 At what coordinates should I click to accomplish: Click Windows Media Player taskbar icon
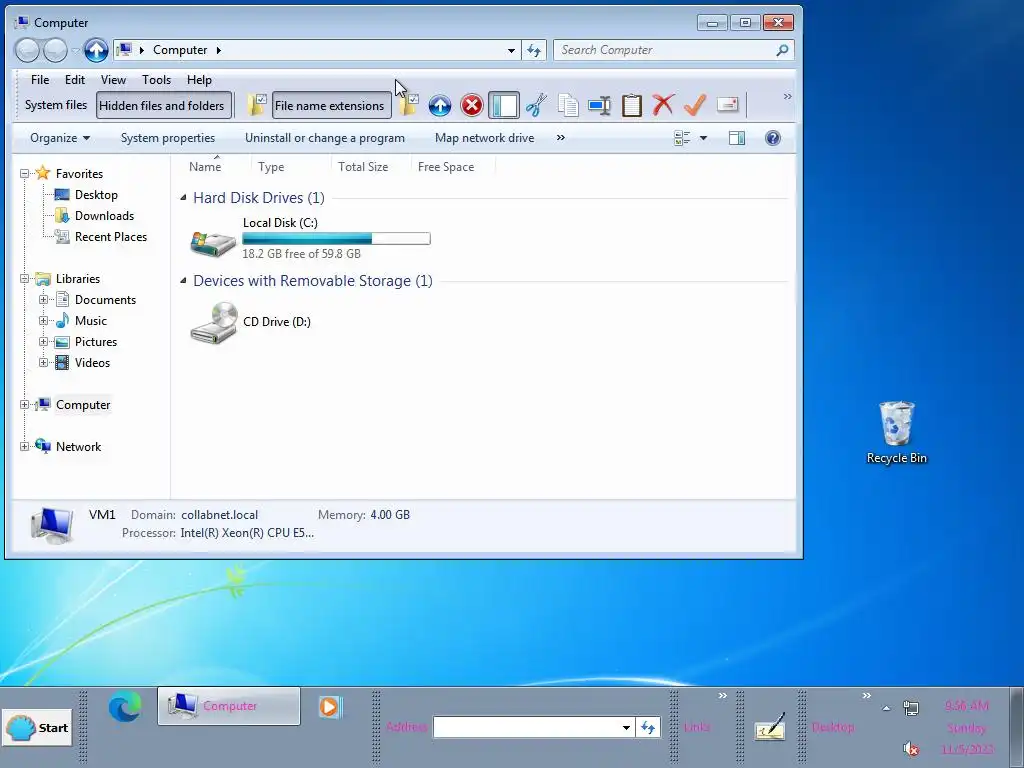(x=330, y=707)
